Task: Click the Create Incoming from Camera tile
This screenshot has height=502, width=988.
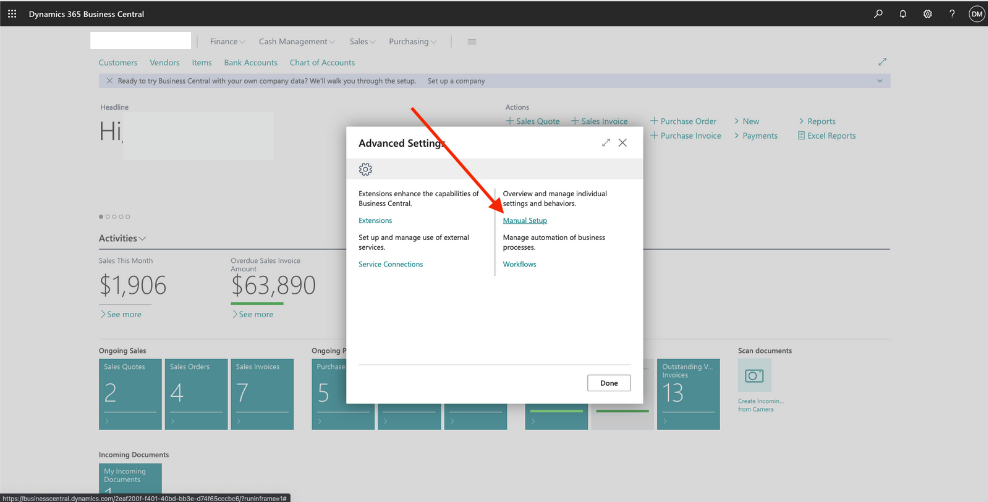Action: pyautogui.click(x=755, y=376)
